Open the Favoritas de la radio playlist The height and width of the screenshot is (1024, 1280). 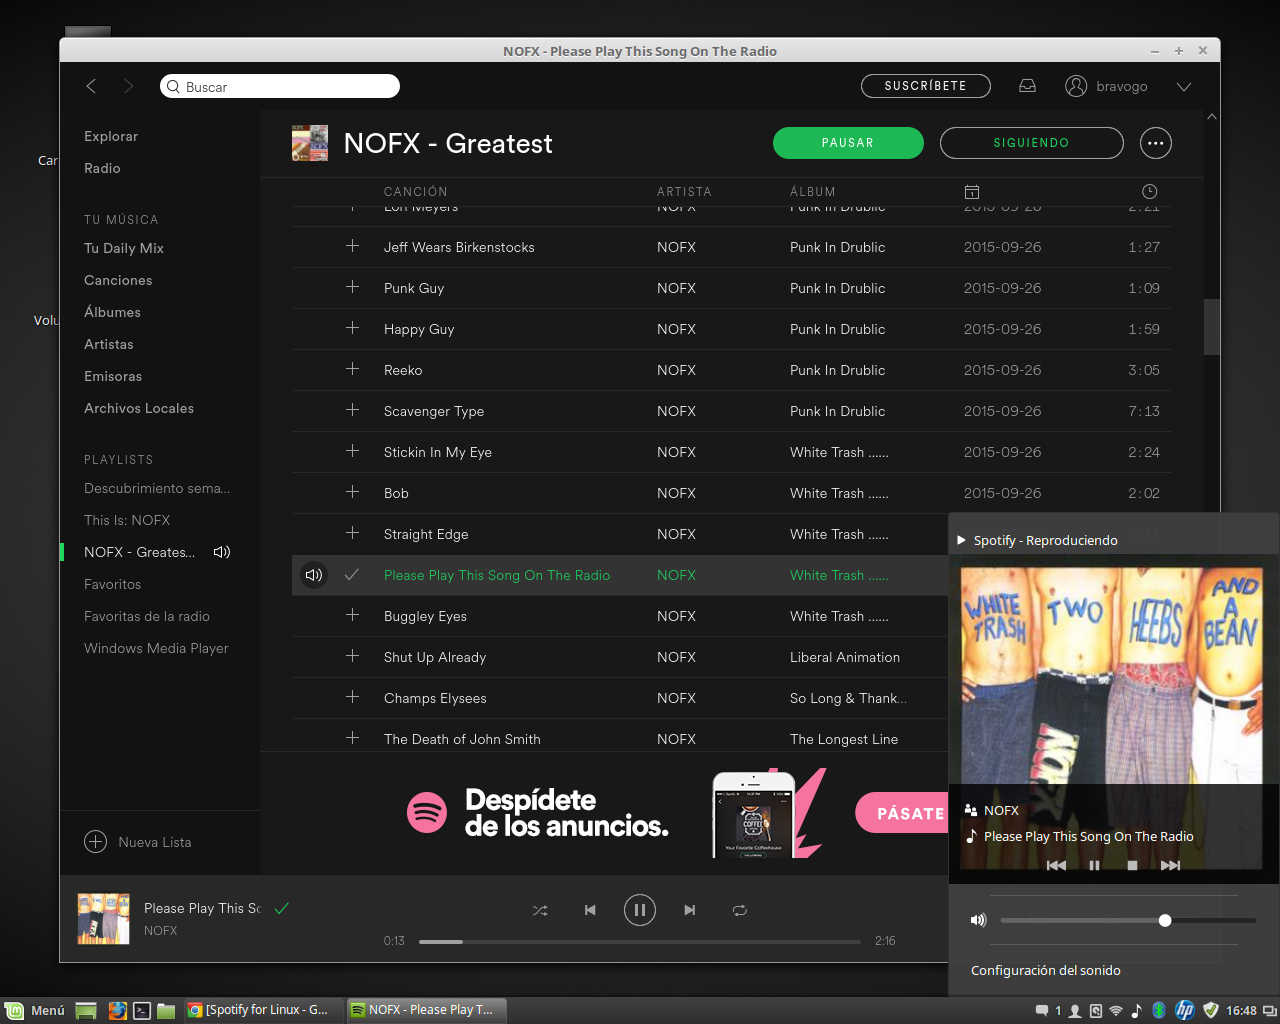pos(147,616)
